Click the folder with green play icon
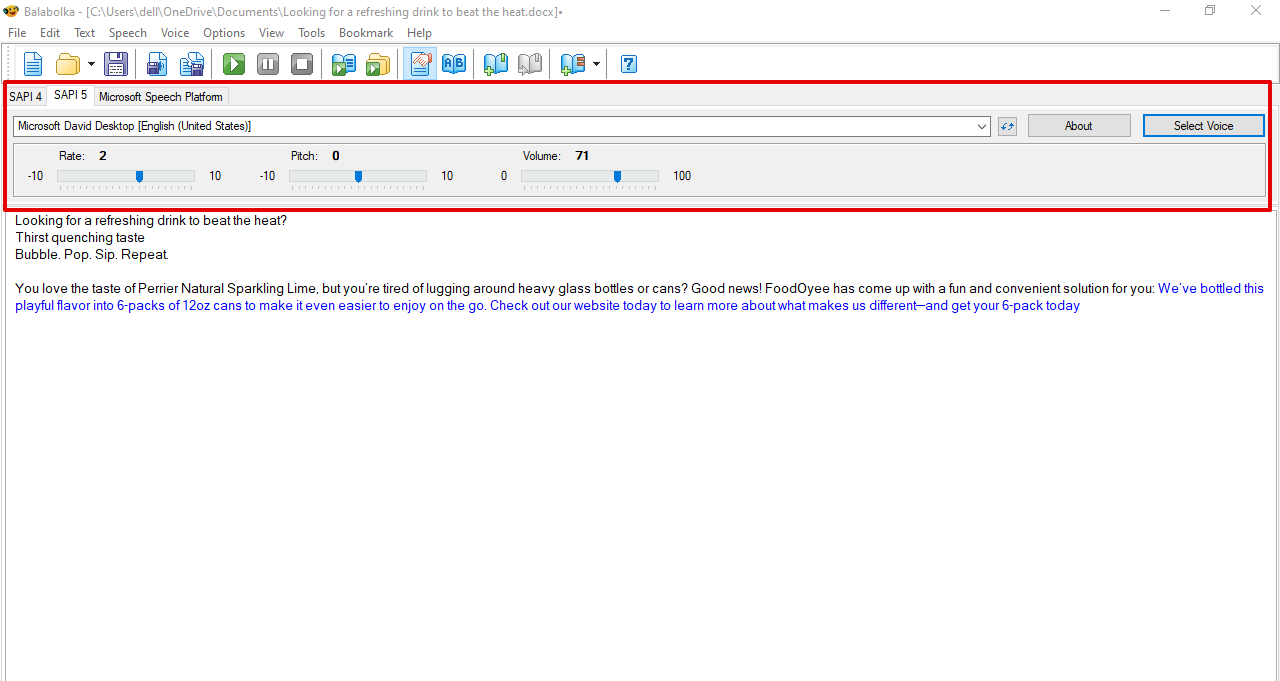Screen dimensions: 1280x681 click(x=378, y=64)
